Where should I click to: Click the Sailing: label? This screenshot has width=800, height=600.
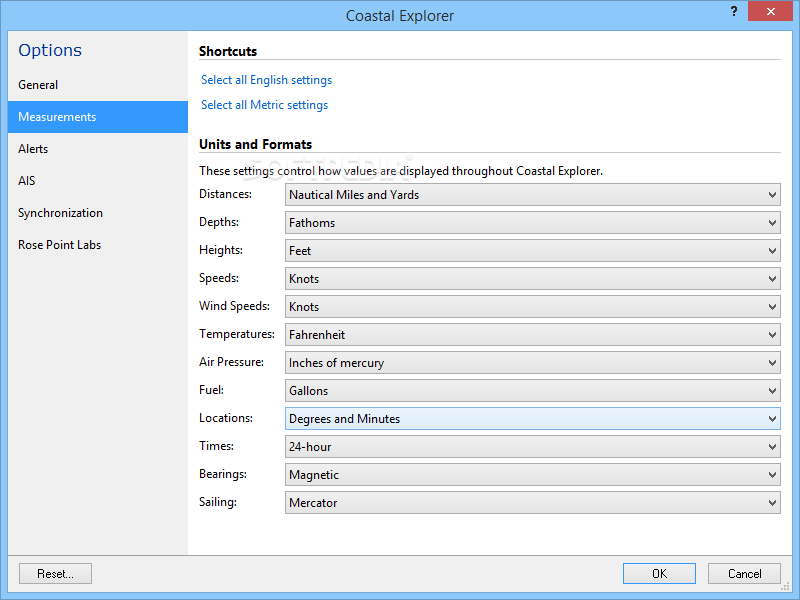click(x=218, y=503)
